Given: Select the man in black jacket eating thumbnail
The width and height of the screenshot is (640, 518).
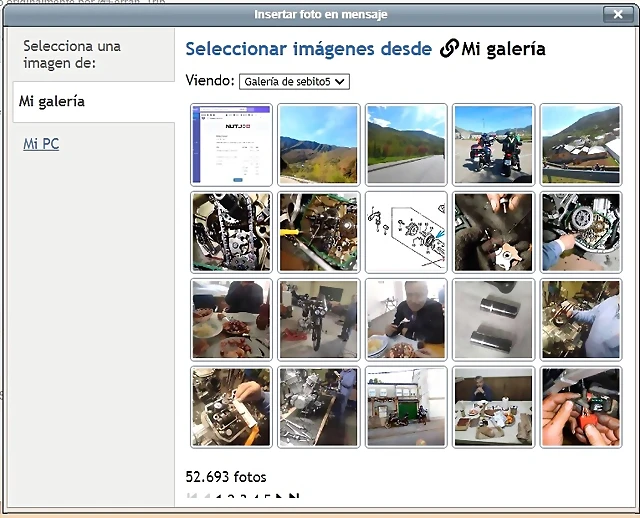Looking at the screenshot, I should point(406,320).
